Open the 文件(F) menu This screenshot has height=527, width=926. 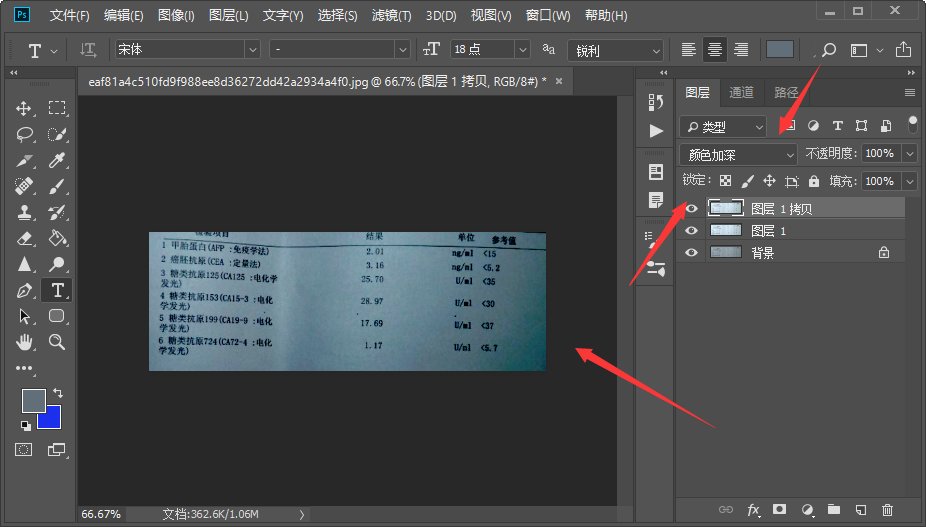tap(69, 15)
